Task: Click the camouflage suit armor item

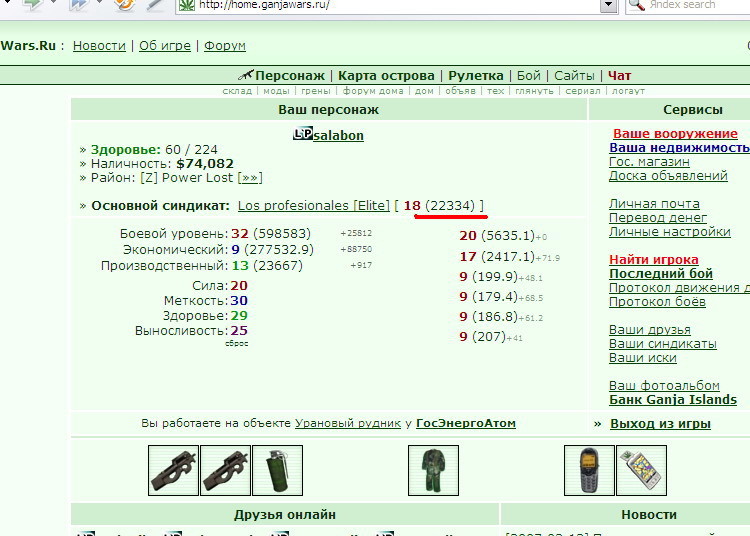Action: (x=433, y=470)
